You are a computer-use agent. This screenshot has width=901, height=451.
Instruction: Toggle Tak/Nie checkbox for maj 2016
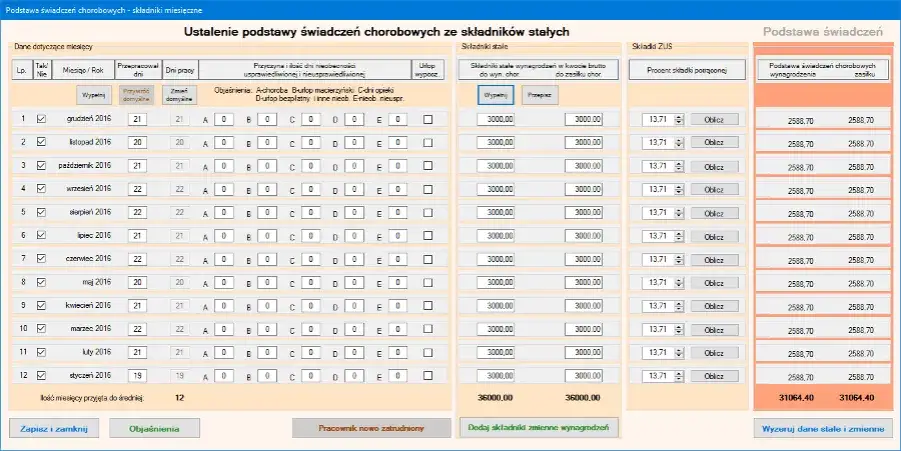point(41,282)
